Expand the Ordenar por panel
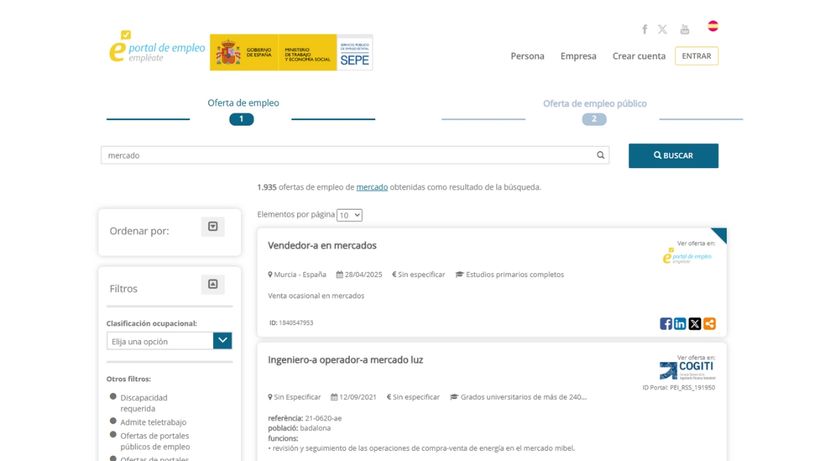This screenshot has width=820, height=461. click(x=213, y=226)
